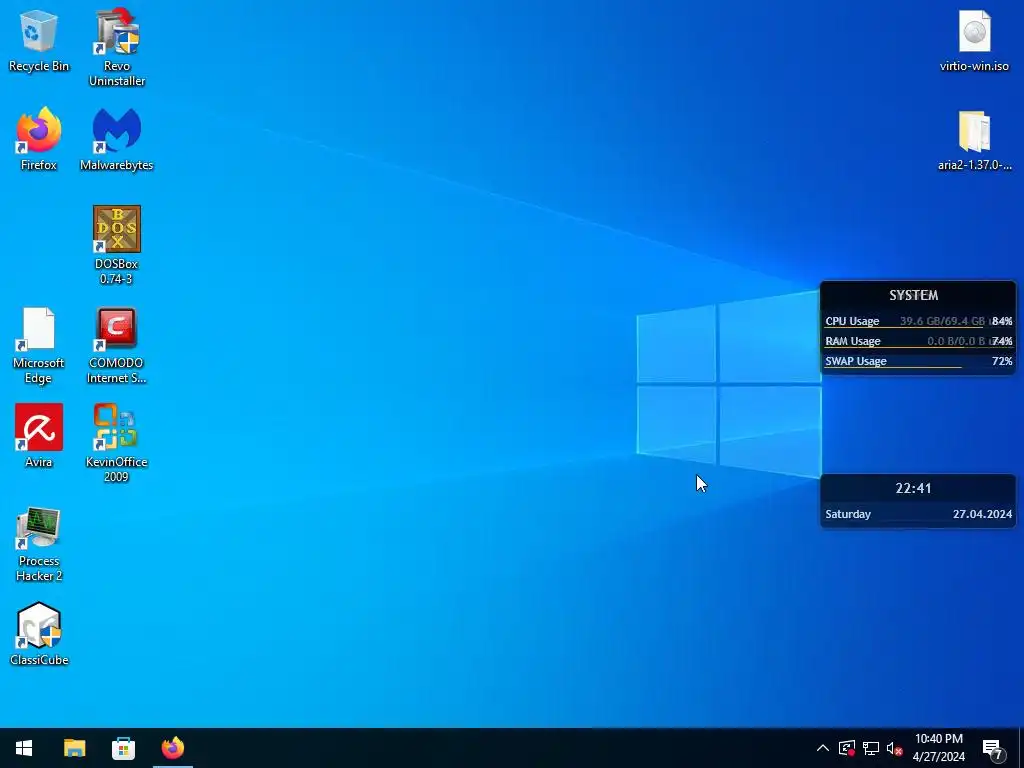Open the Malwarebytes desktop shortcut
This screenshot has width=1024, height=768.
pos(117,139)
